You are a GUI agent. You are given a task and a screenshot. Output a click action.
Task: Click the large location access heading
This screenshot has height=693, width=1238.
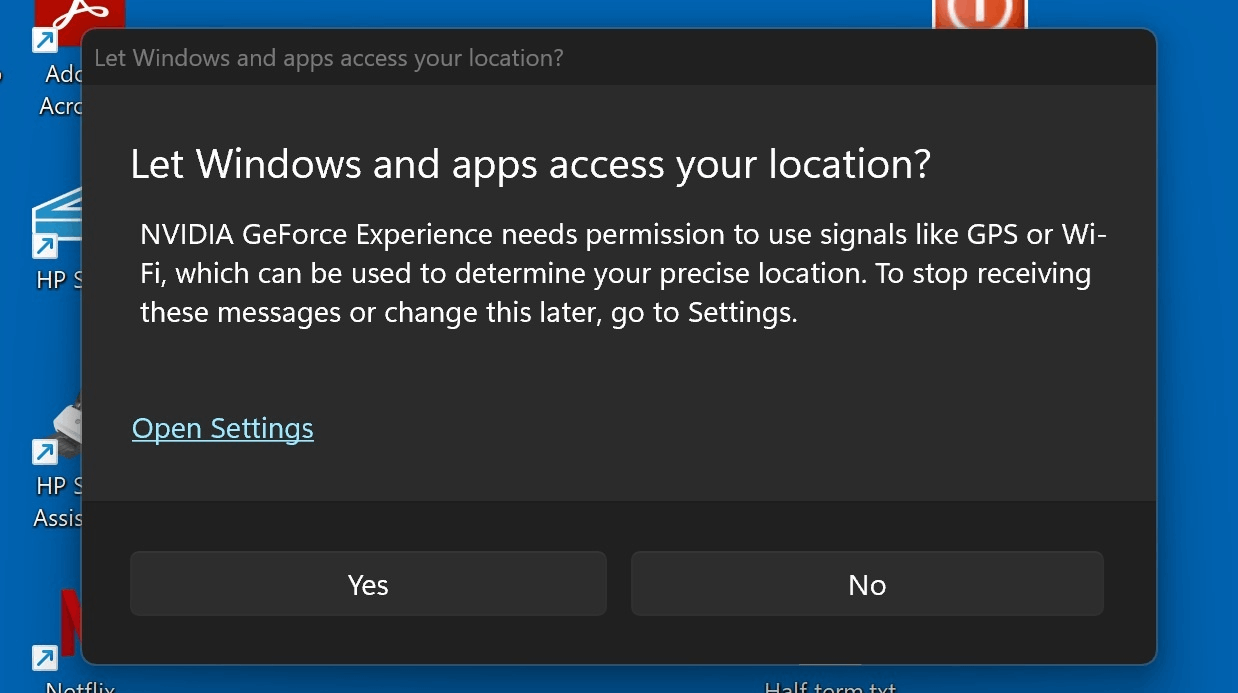point(531,164)
